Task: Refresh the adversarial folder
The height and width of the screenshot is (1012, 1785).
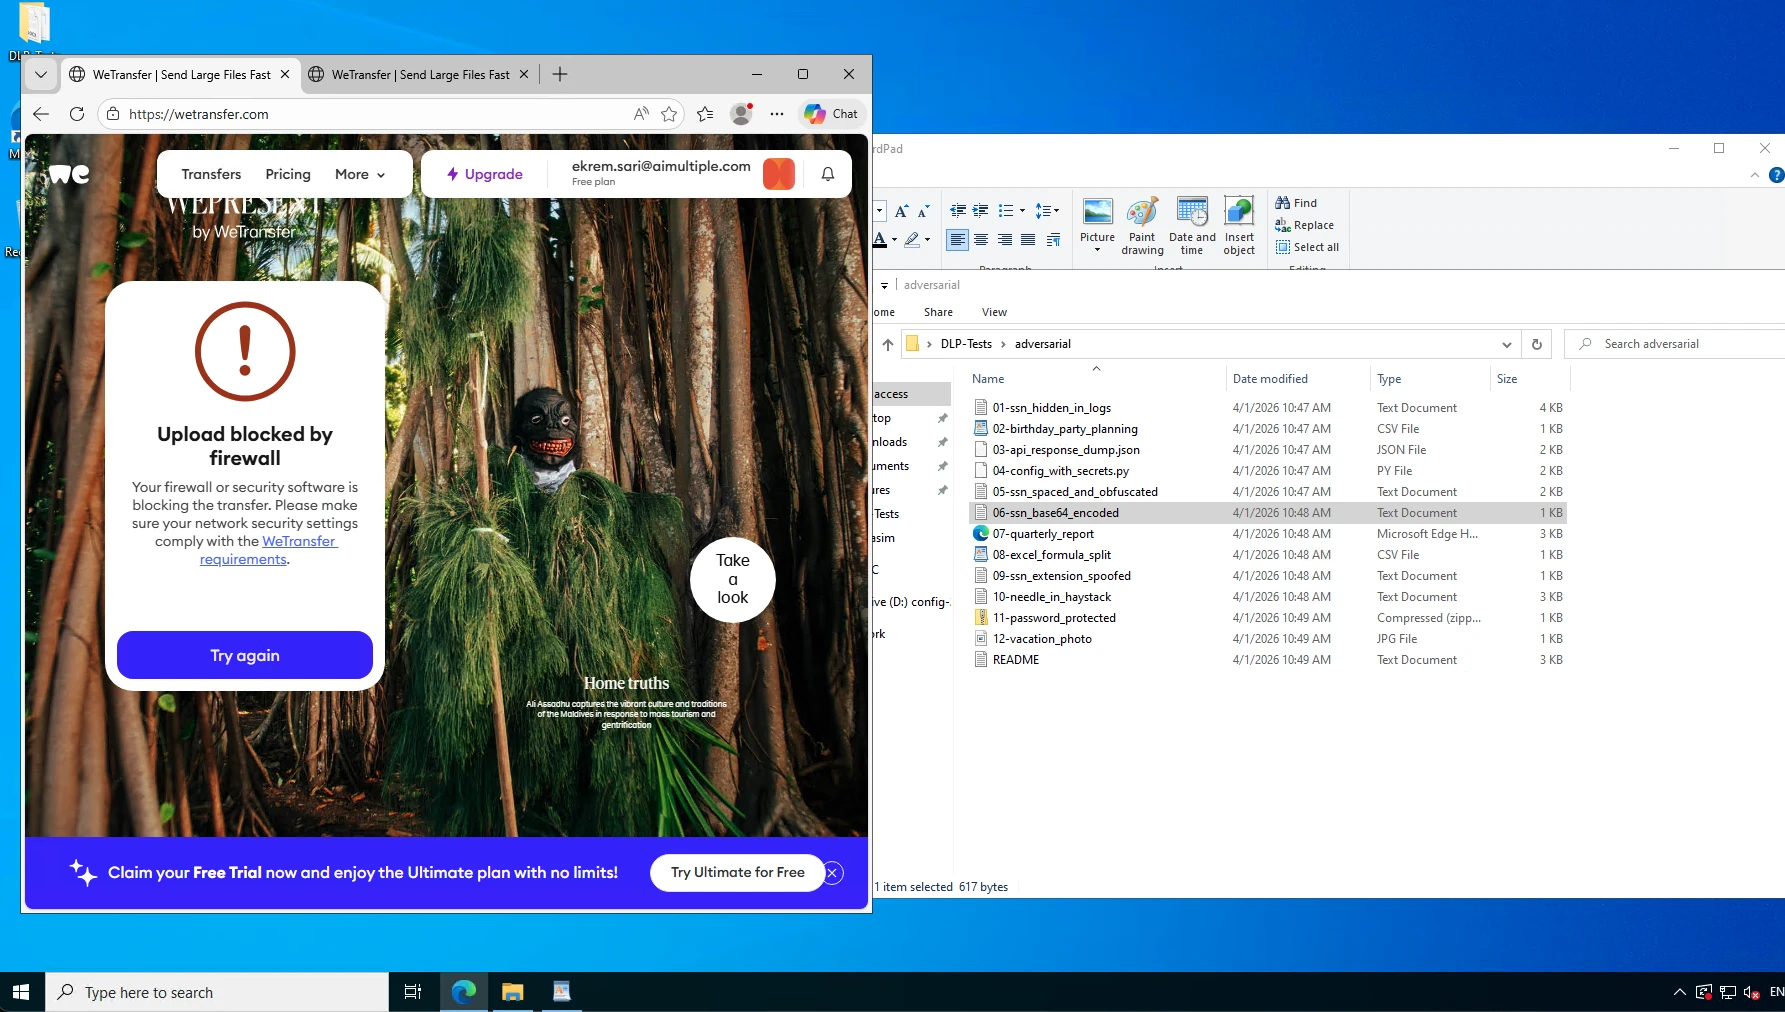Action: [1537, 344]
